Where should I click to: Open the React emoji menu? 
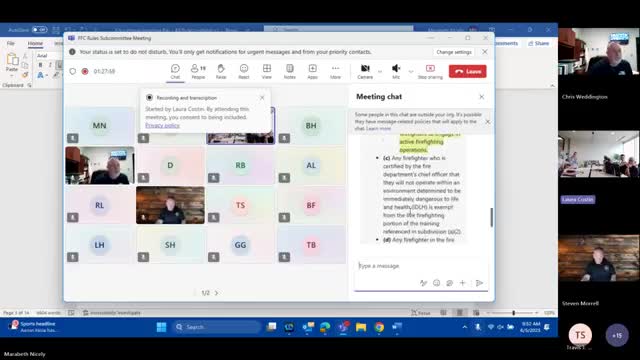pos(244,71)
